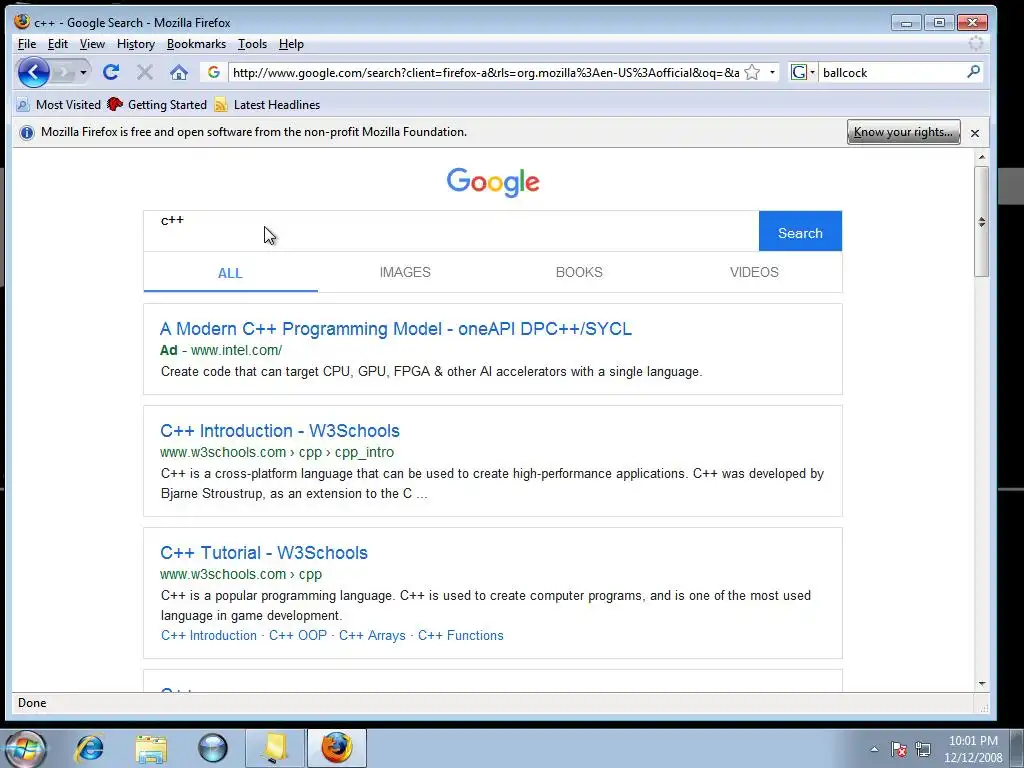Click the magnifier icon in the search box
The image size is (1024, 768).
(973, 72)
